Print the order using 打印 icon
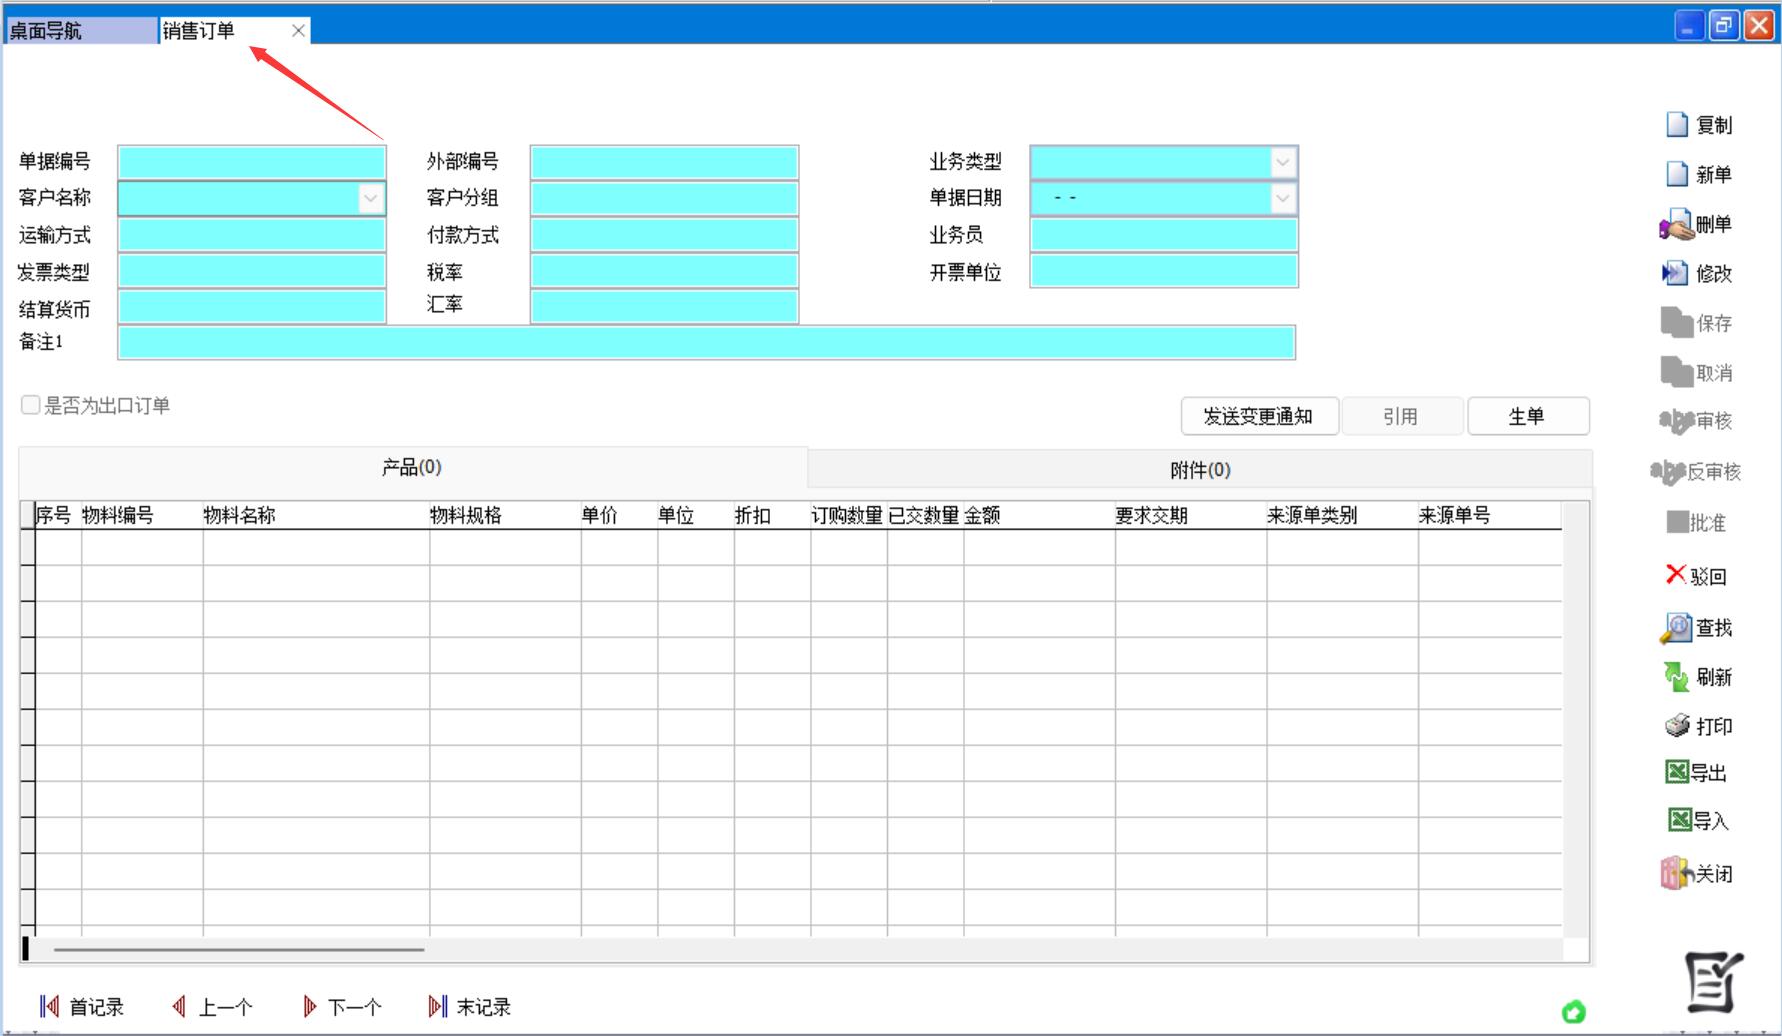 1677,726
